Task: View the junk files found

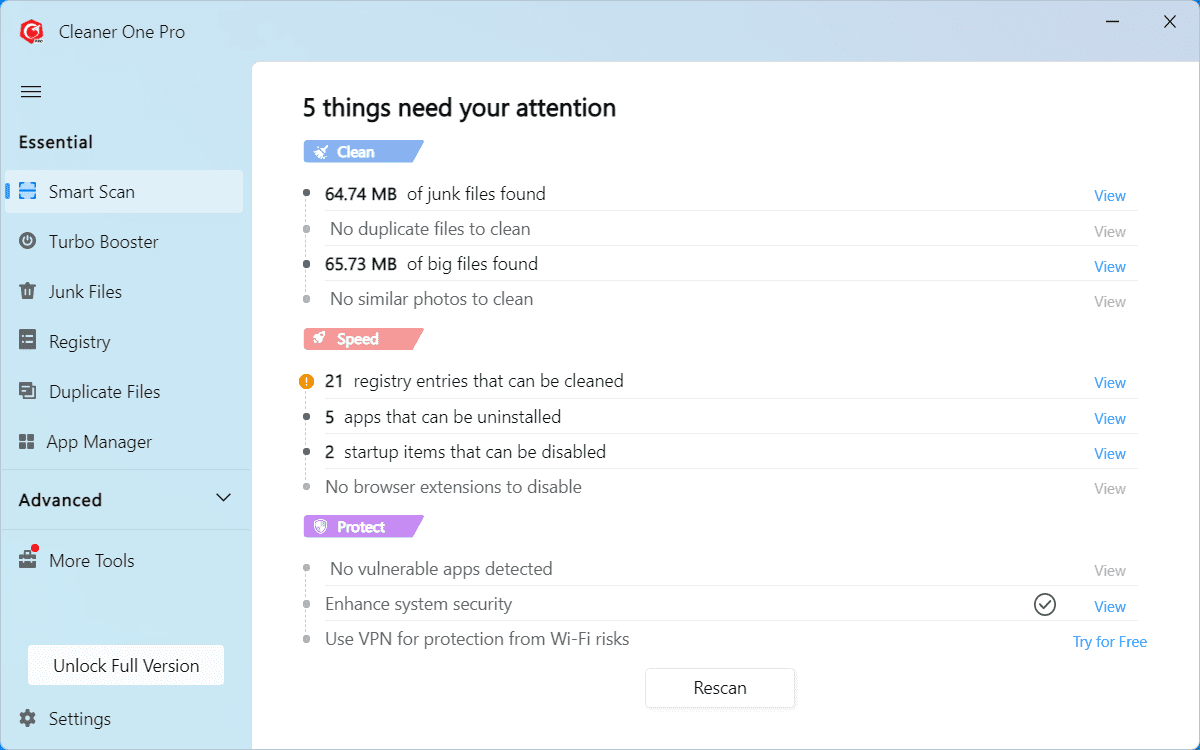Action: tap(1110, 196)
